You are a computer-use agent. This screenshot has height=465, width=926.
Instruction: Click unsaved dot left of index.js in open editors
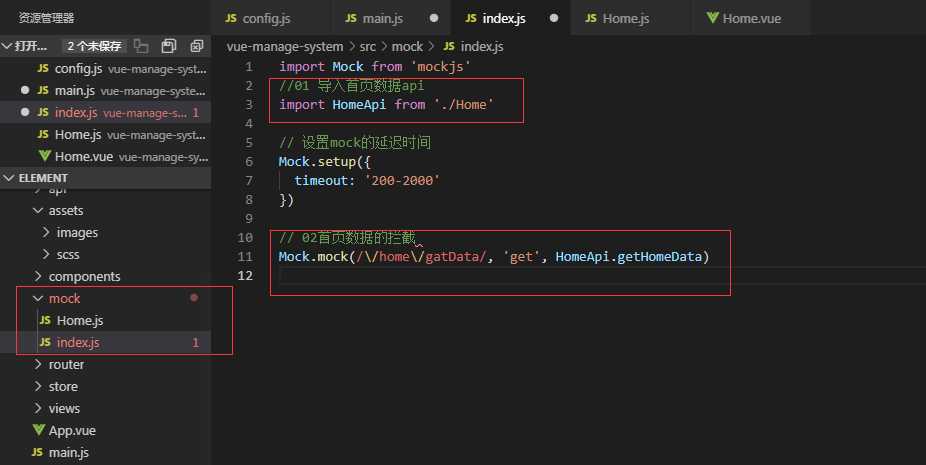(x=25, y=112)
